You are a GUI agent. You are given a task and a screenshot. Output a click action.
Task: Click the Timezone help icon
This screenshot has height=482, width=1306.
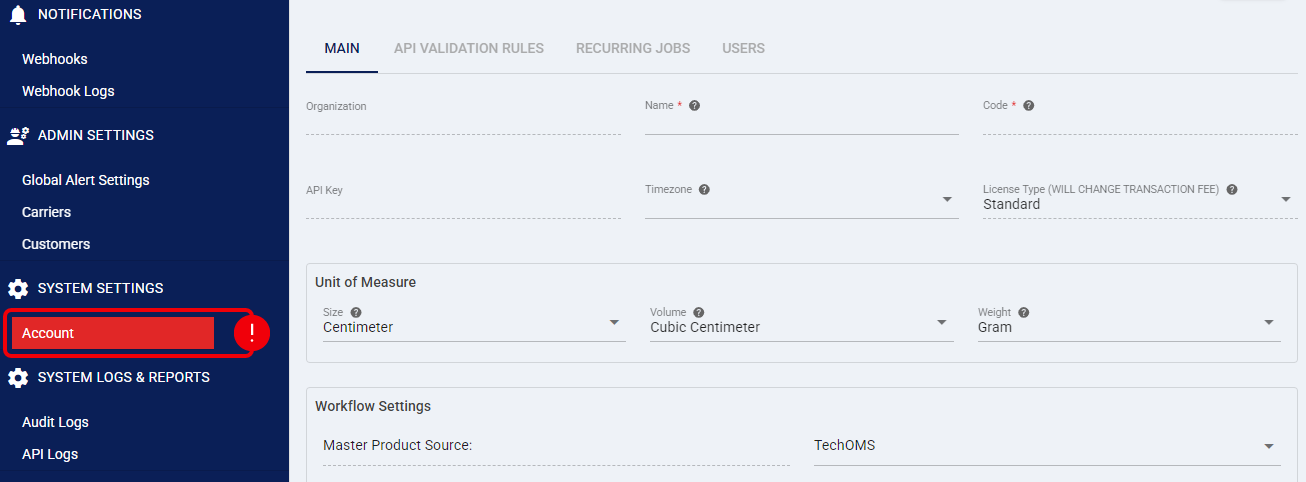point(704,190)
